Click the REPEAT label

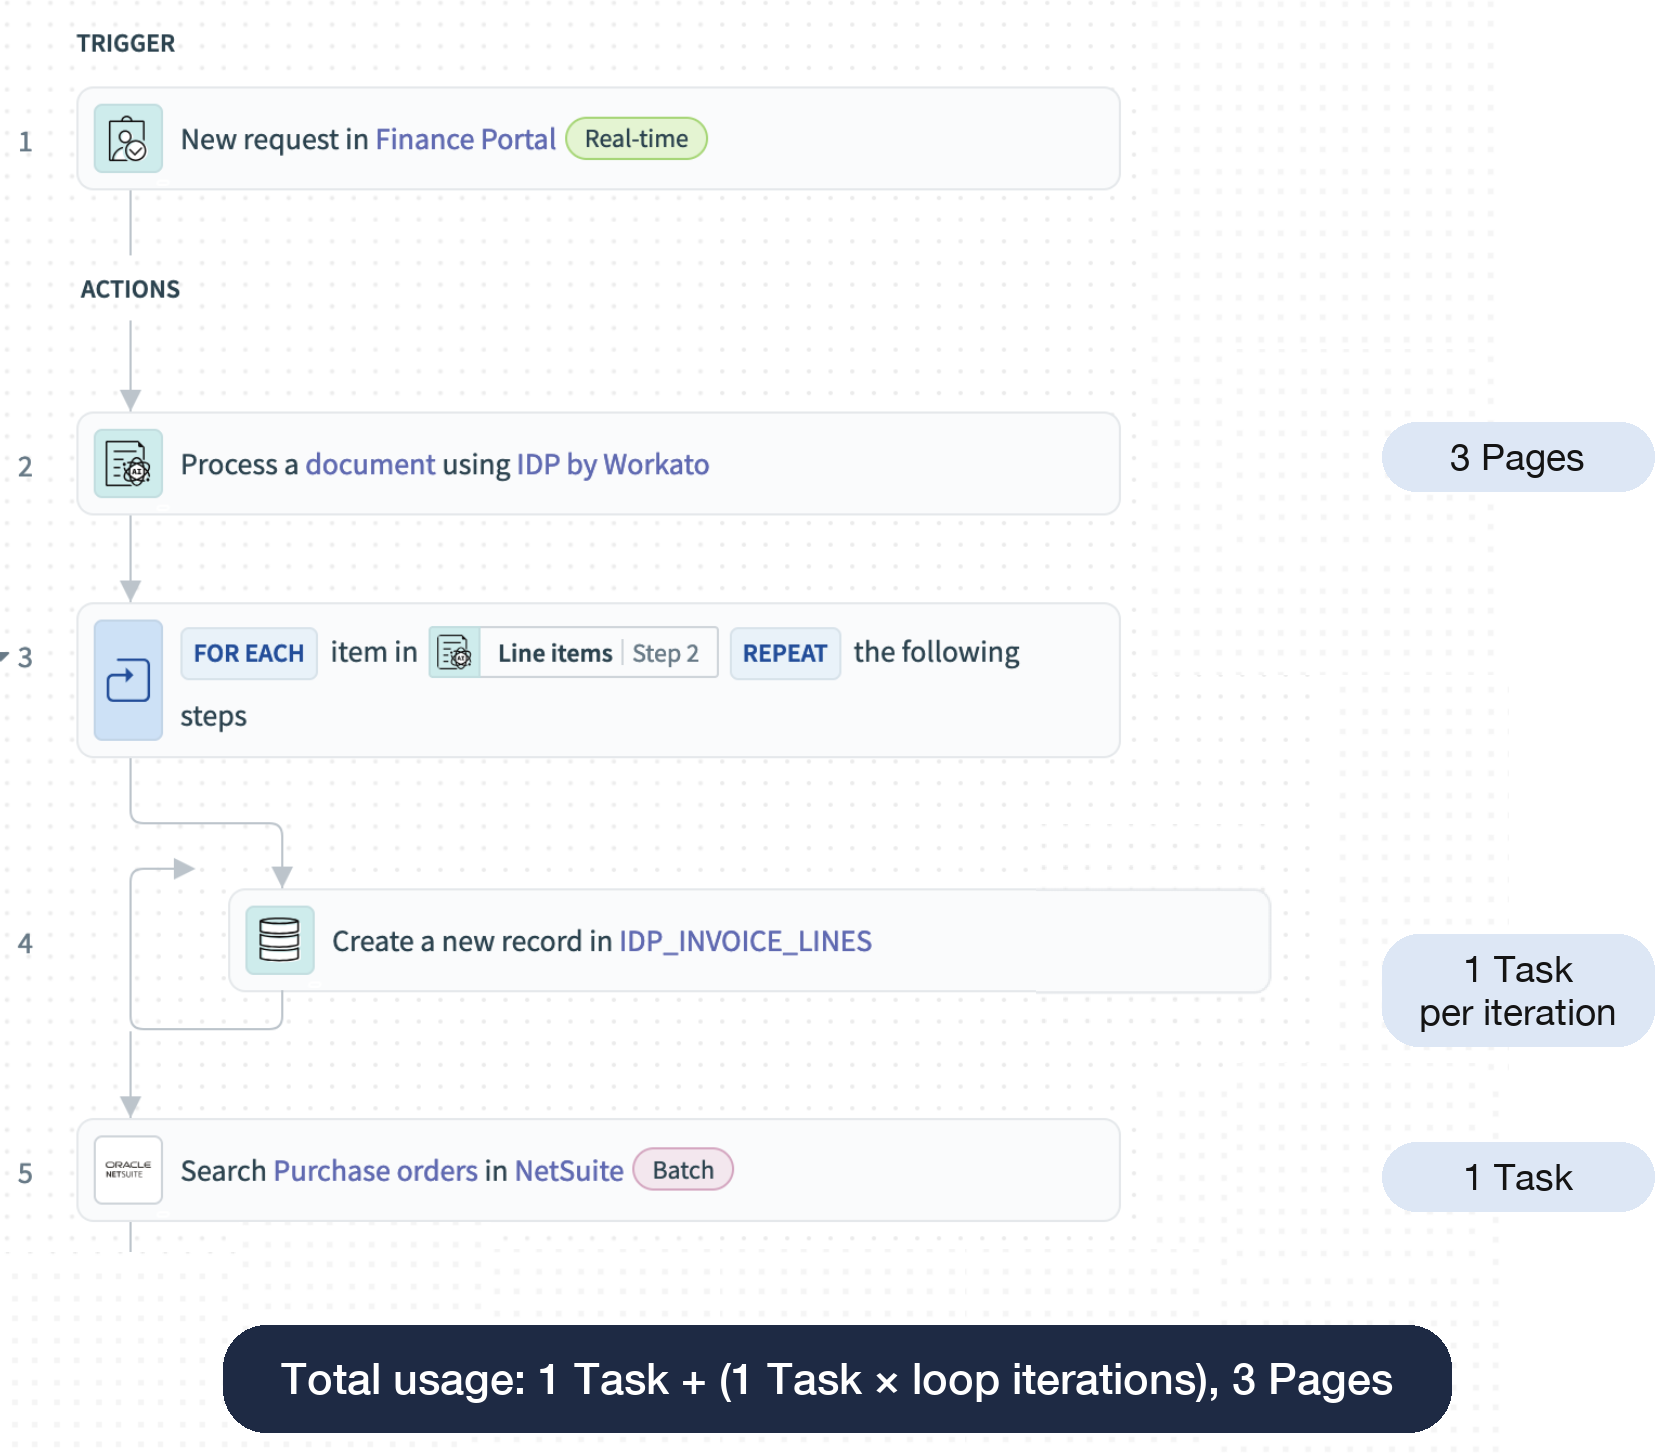pyautogui.click(x=785, y=653)
